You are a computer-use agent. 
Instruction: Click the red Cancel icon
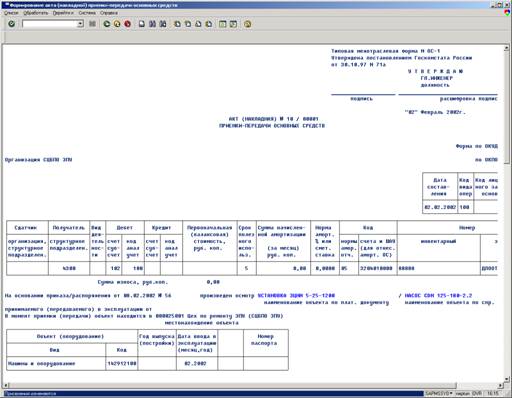click(127, 24)
